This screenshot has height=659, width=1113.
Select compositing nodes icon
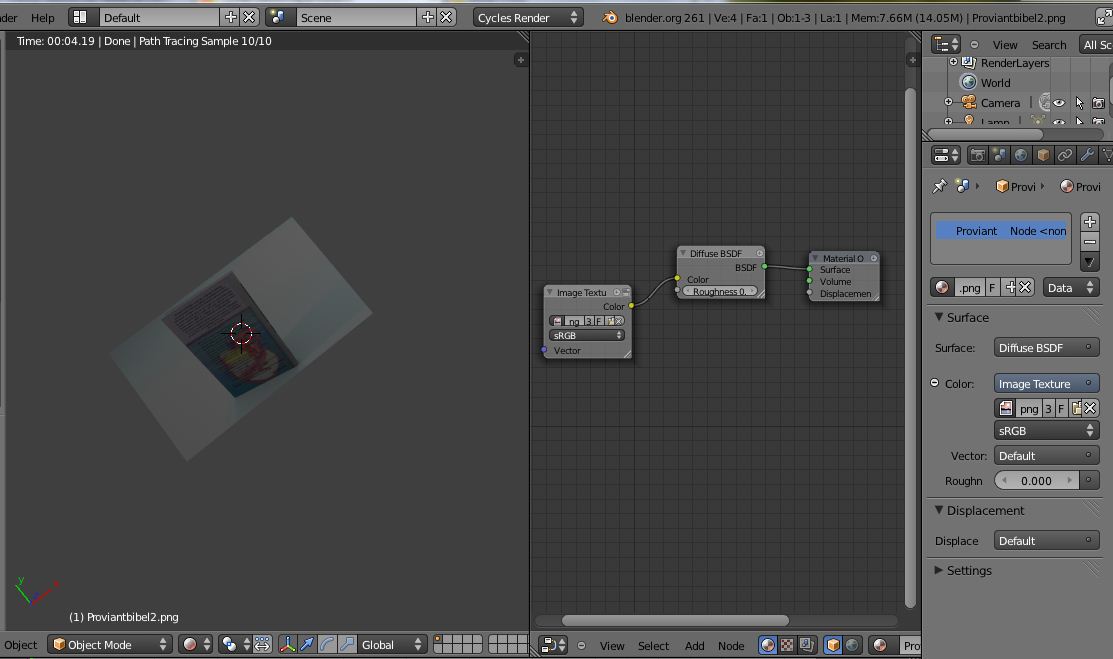[806, 645]
